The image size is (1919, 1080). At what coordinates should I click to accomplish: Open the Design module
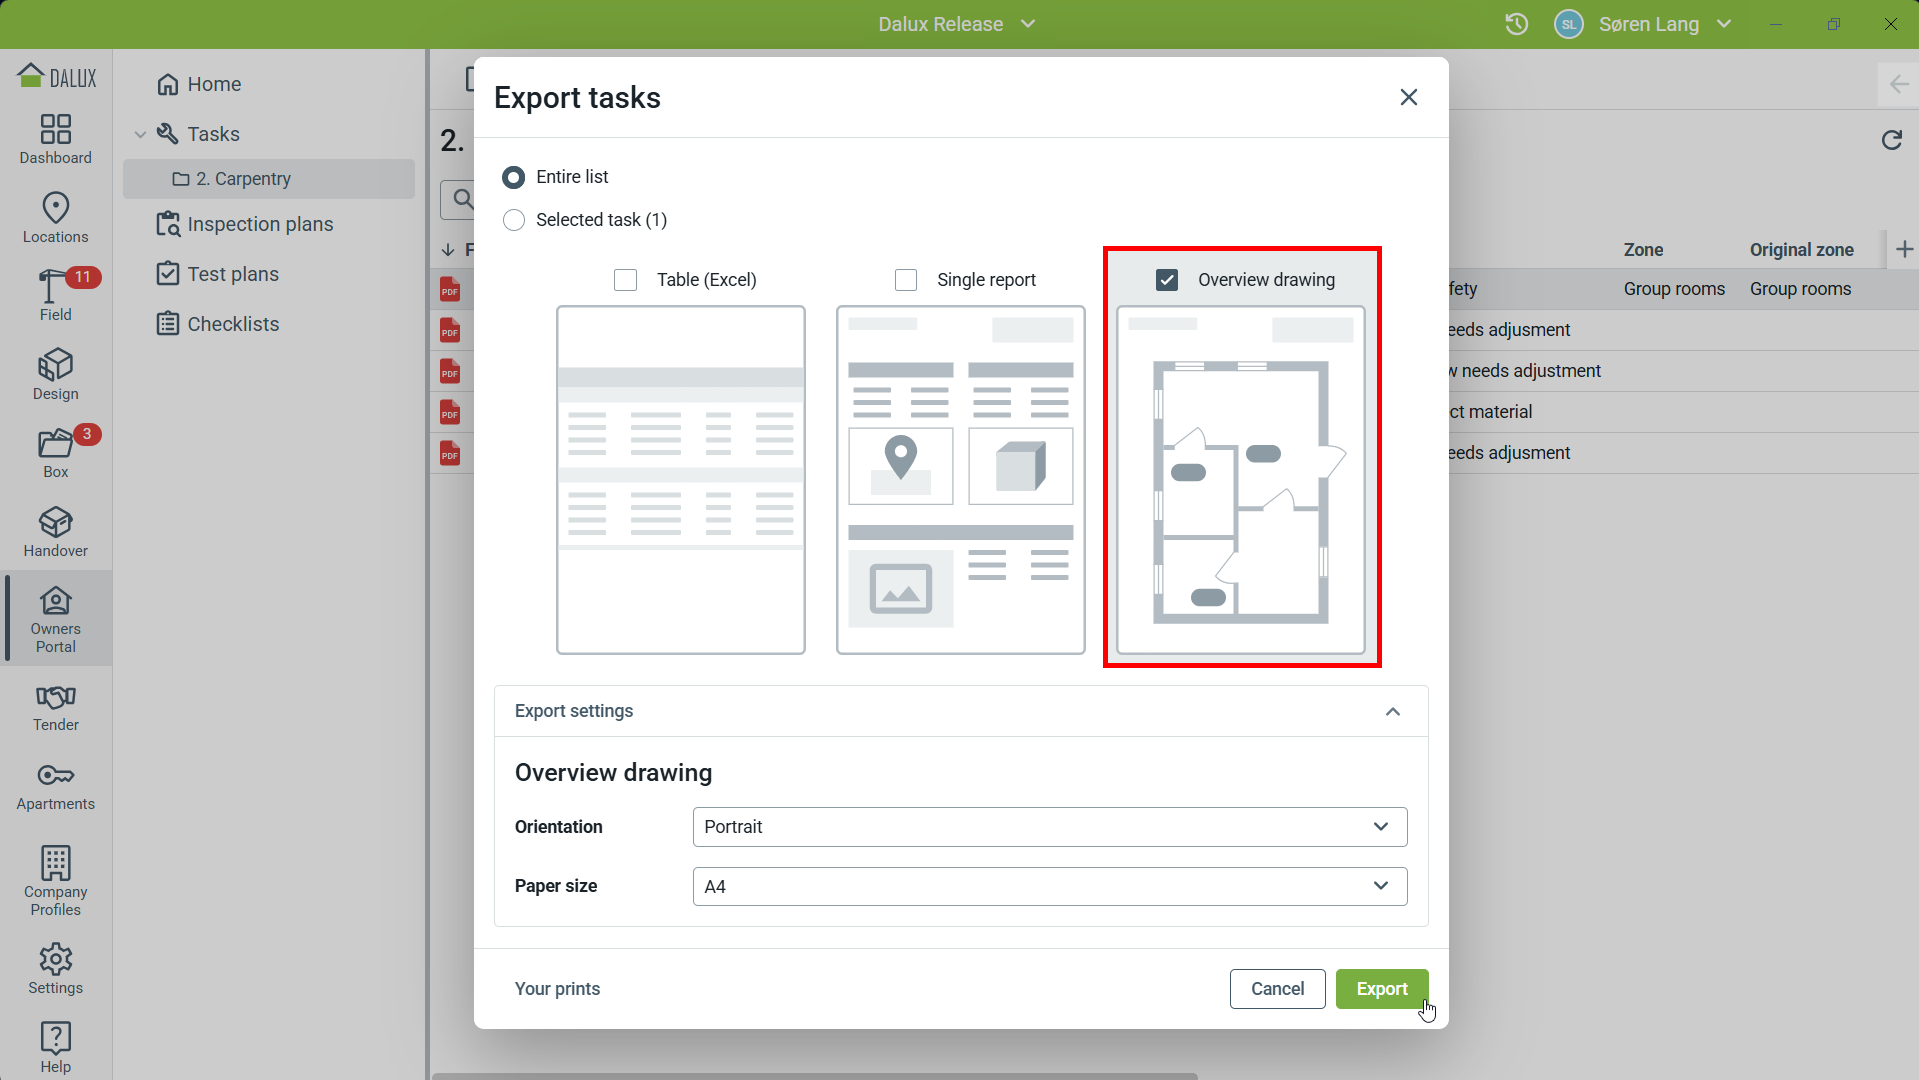56,375
